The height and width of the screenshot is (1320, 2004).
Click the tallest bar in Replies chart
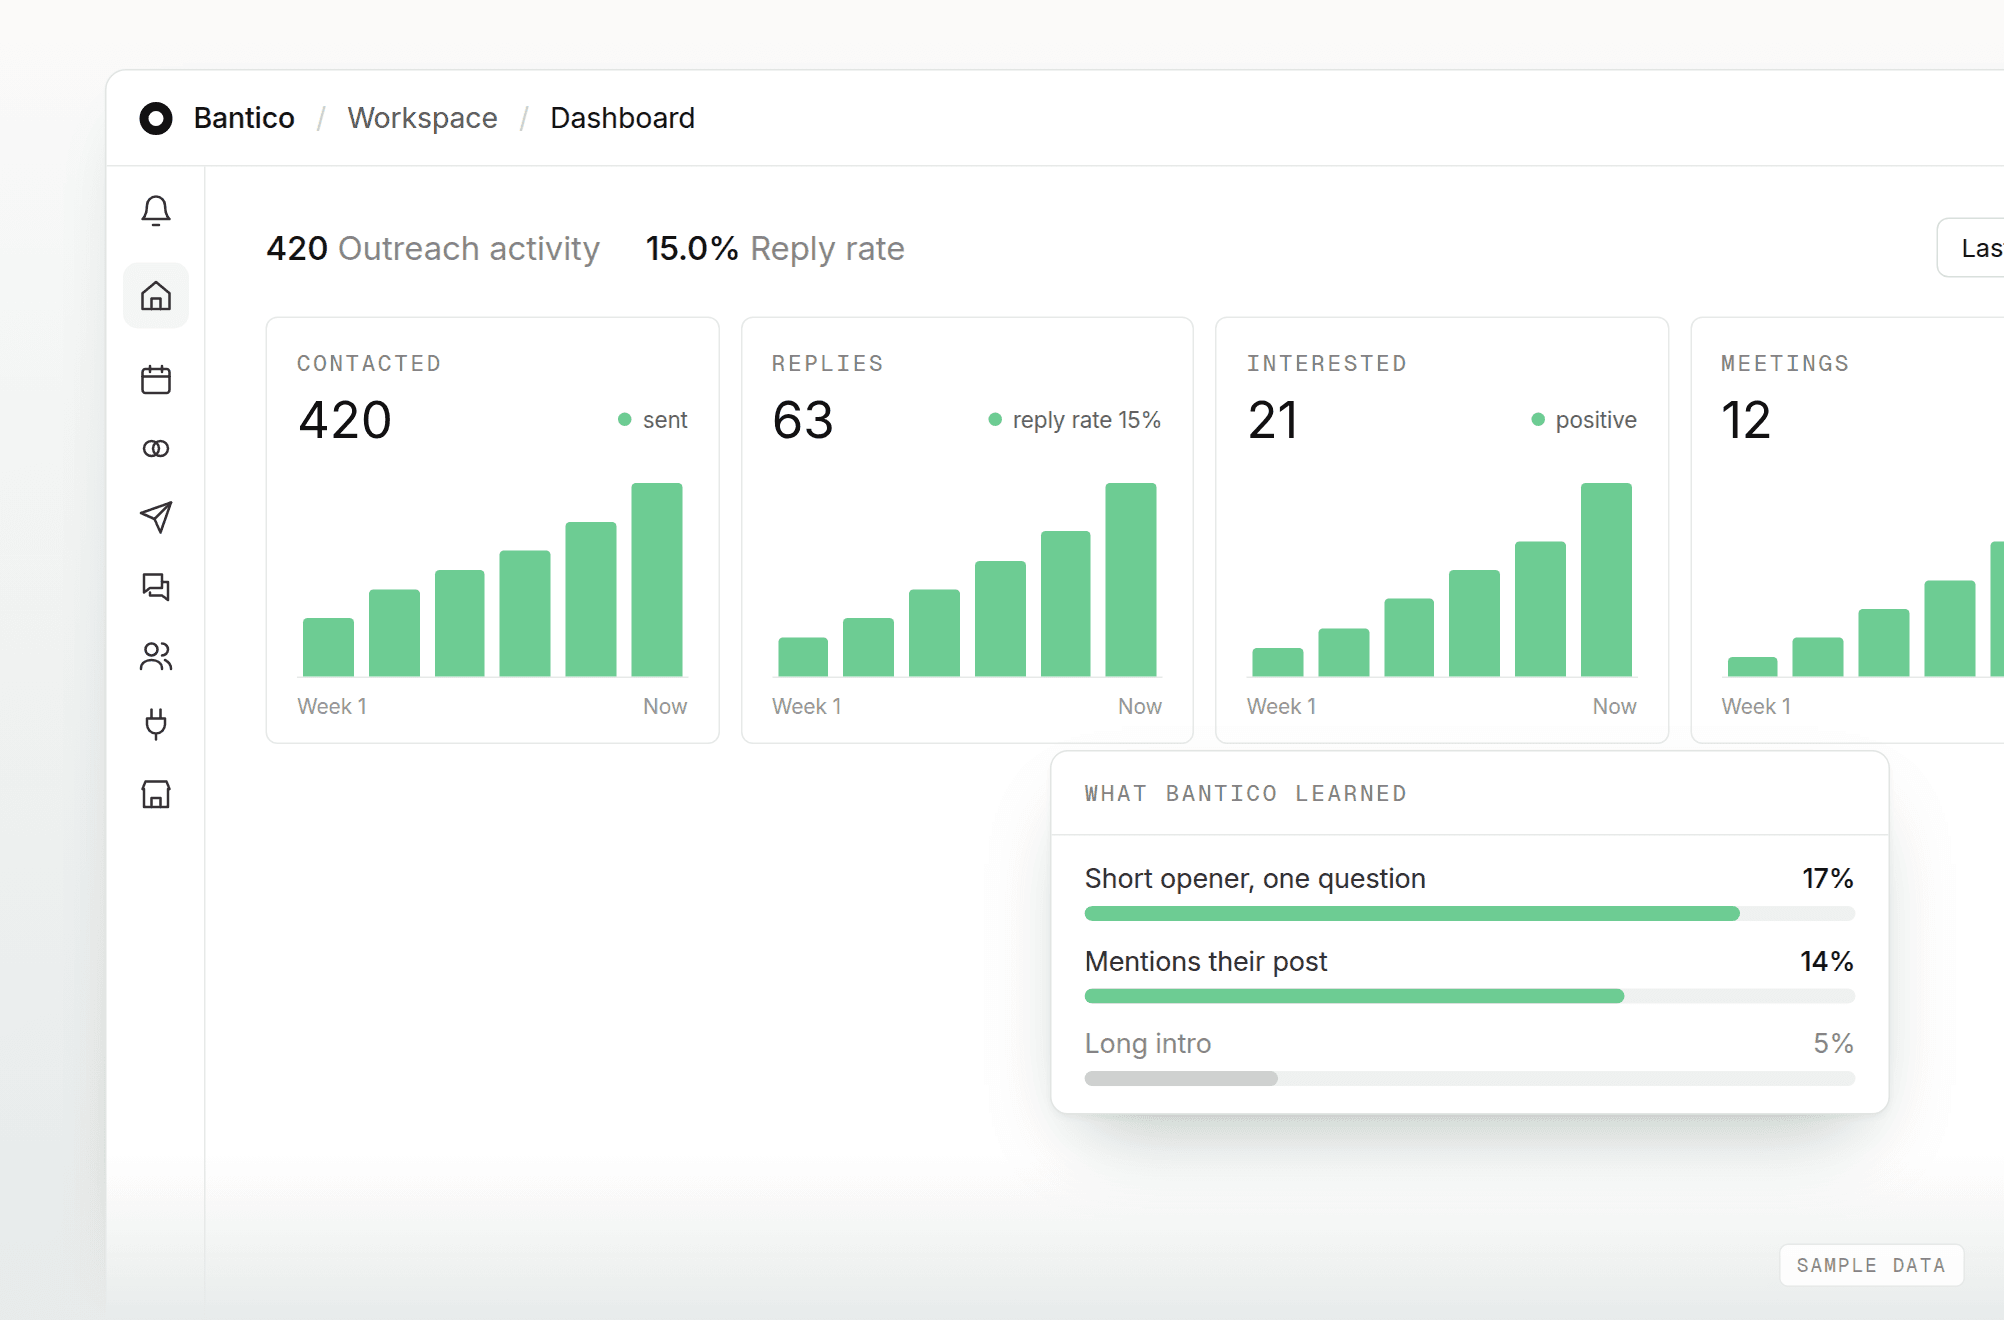[x=1131, y=580]
